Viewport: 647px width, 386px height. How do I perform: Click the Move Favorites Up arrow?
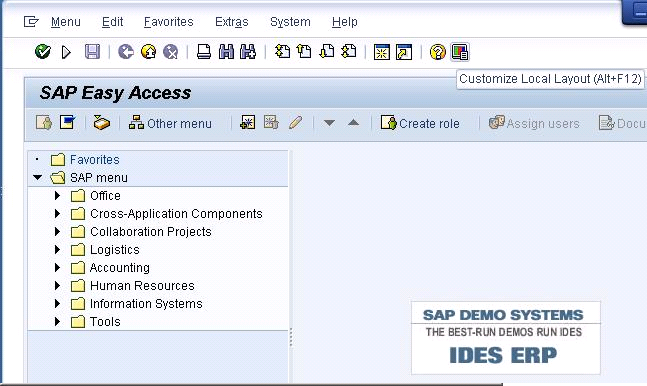[354, 122]
